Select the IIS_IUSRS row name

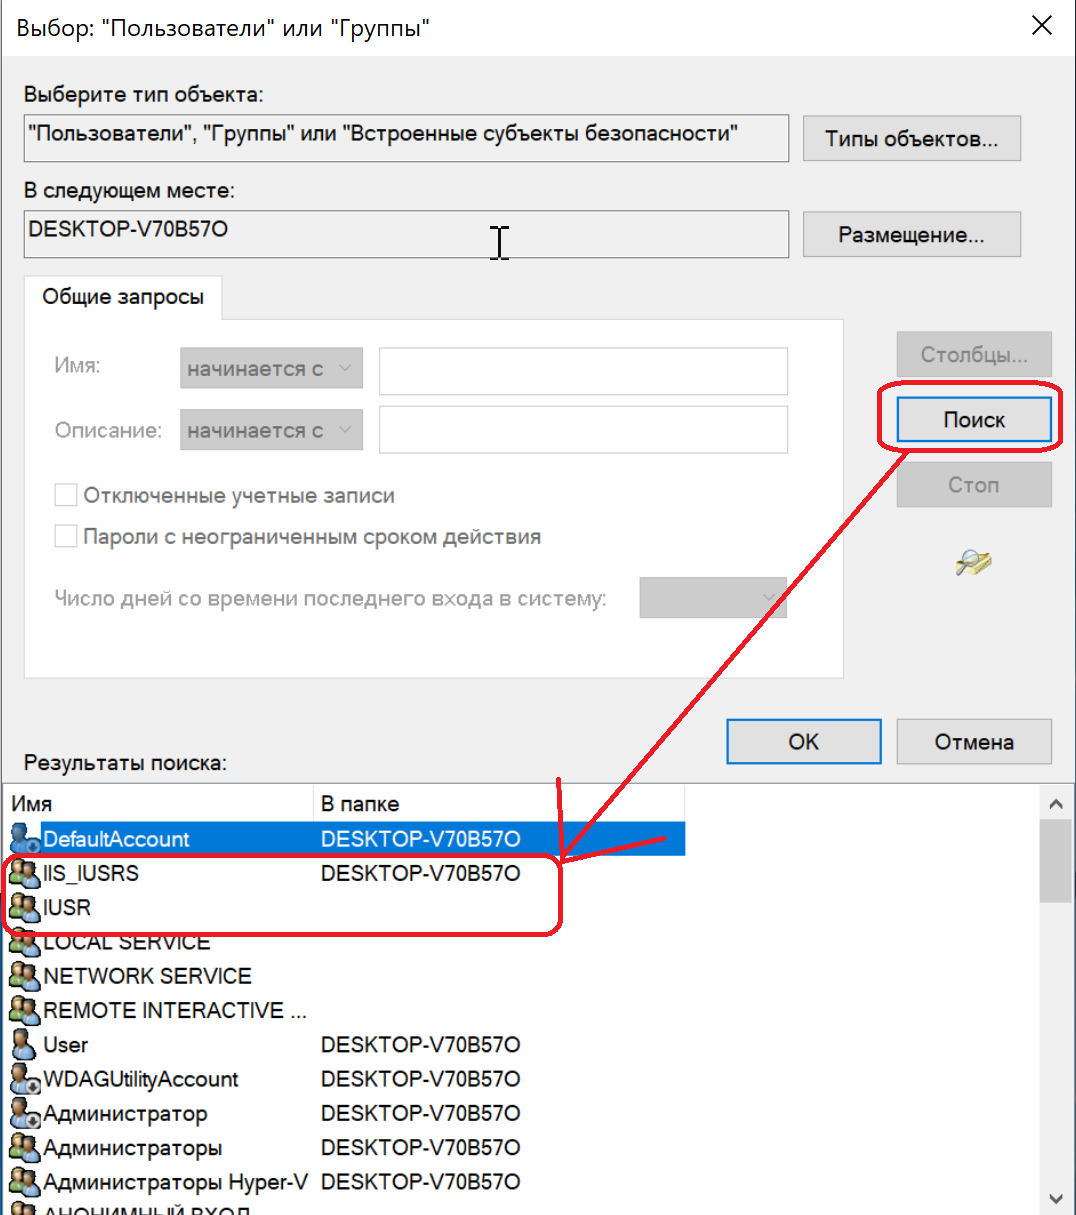[x=91, y=873]
